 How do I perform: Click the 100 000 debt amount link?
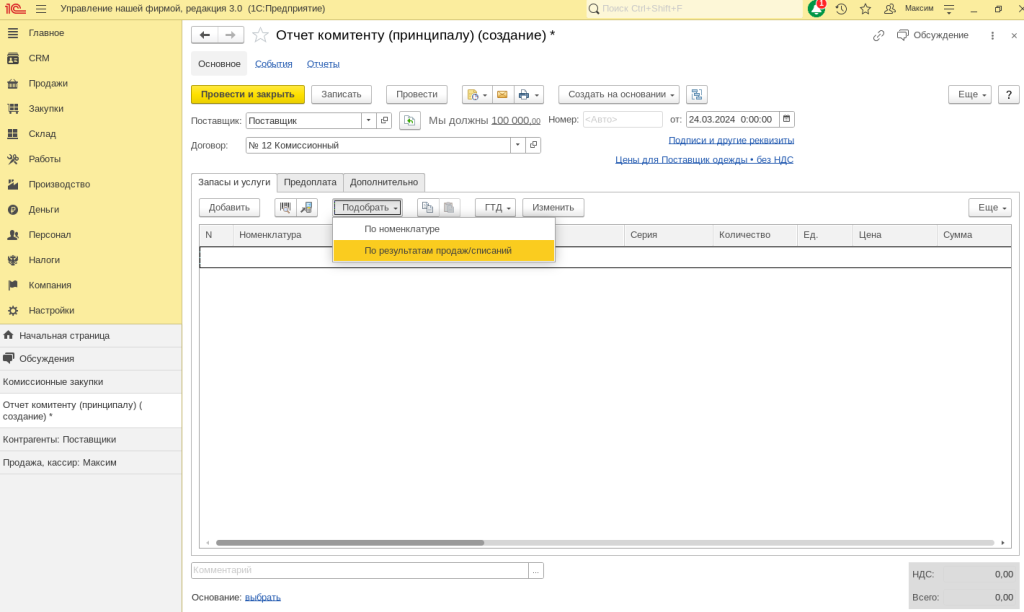(x=516, y=120)
